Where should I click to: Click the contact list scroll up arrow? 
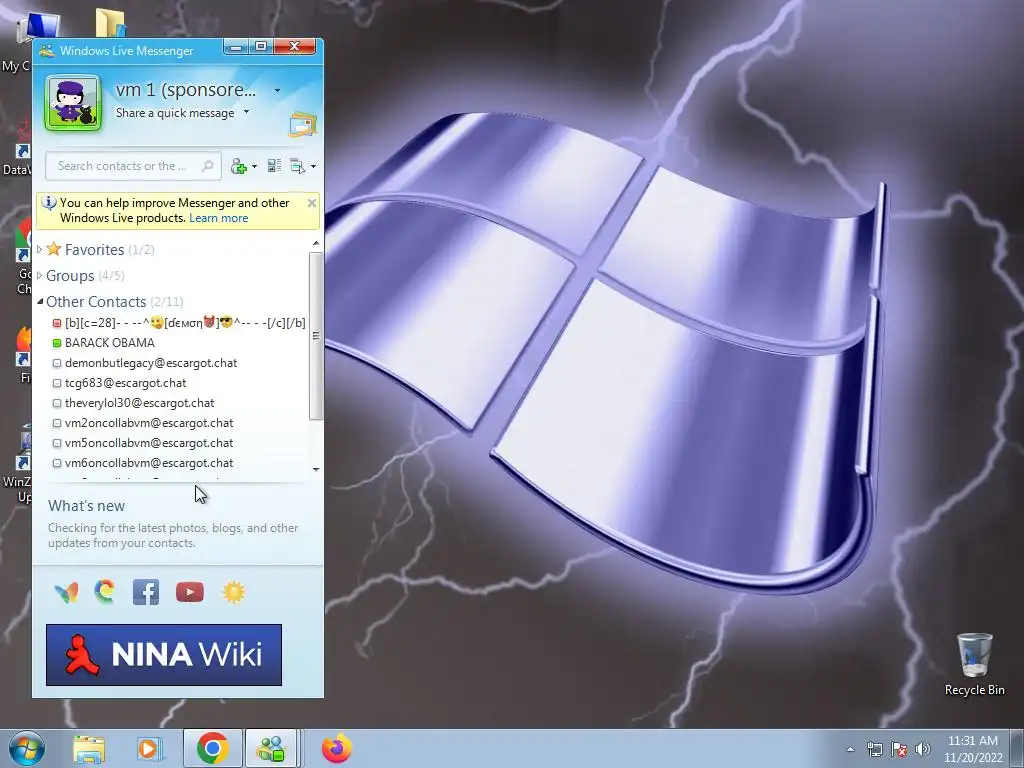pyautogui.click(x=316, y=244)
